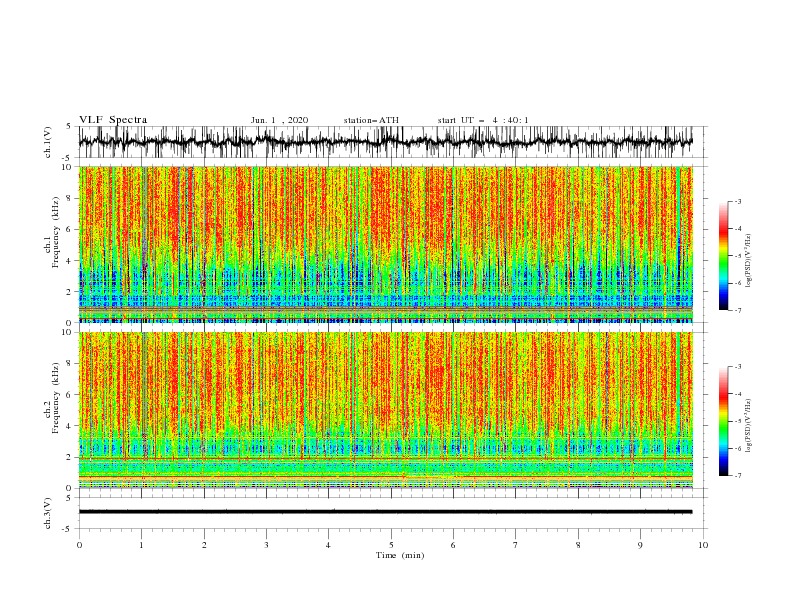Click ch.2 frequency tick label "6"
This screenshot has width=792, height=612.
[x=70, y=395]
